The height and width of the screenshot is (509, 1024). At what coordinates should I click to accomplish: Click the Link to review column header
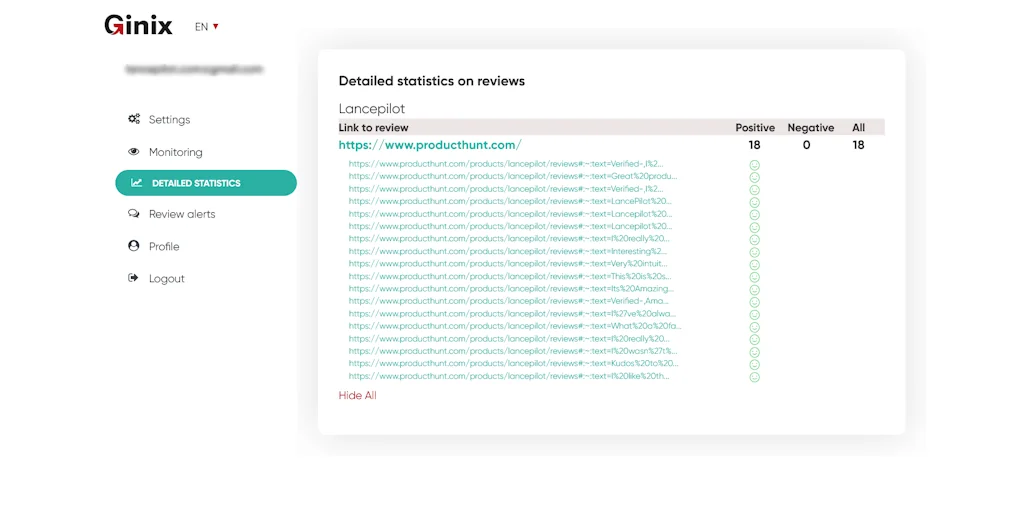click(374, 128)
